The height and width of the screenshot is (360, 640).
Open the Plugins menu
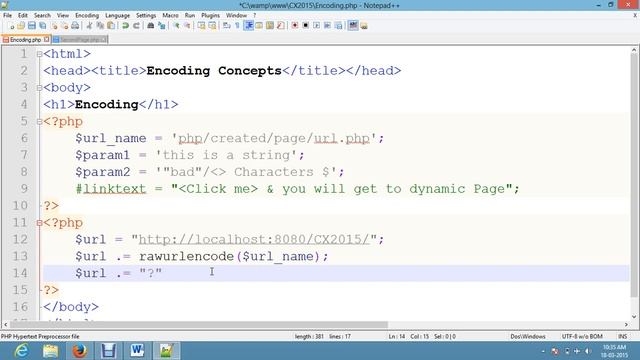(210, 16)
